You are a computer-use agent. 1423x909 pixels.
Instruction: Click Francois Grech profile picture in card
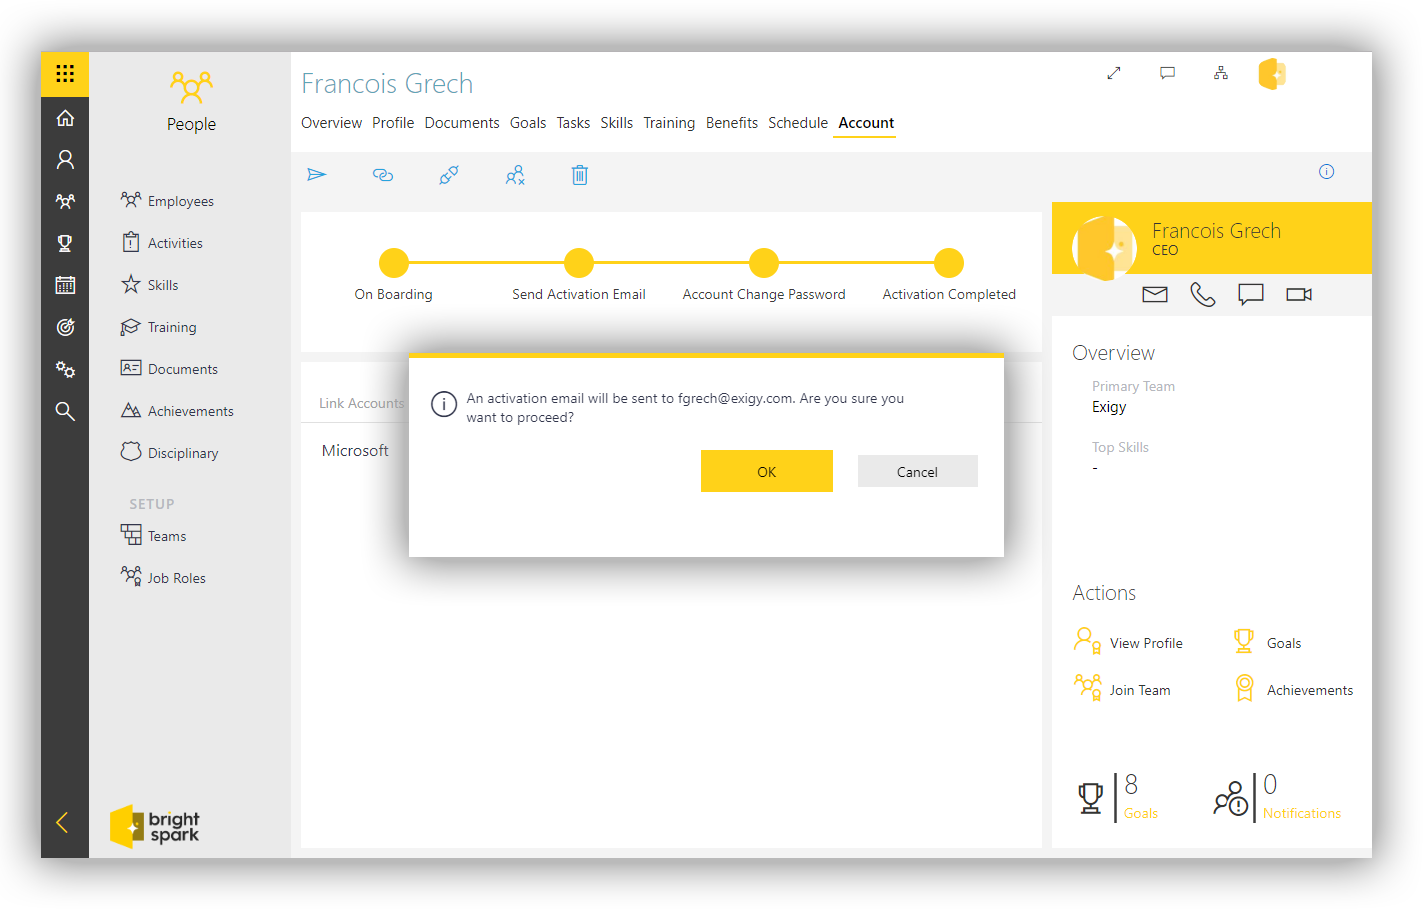[1105, 248]
